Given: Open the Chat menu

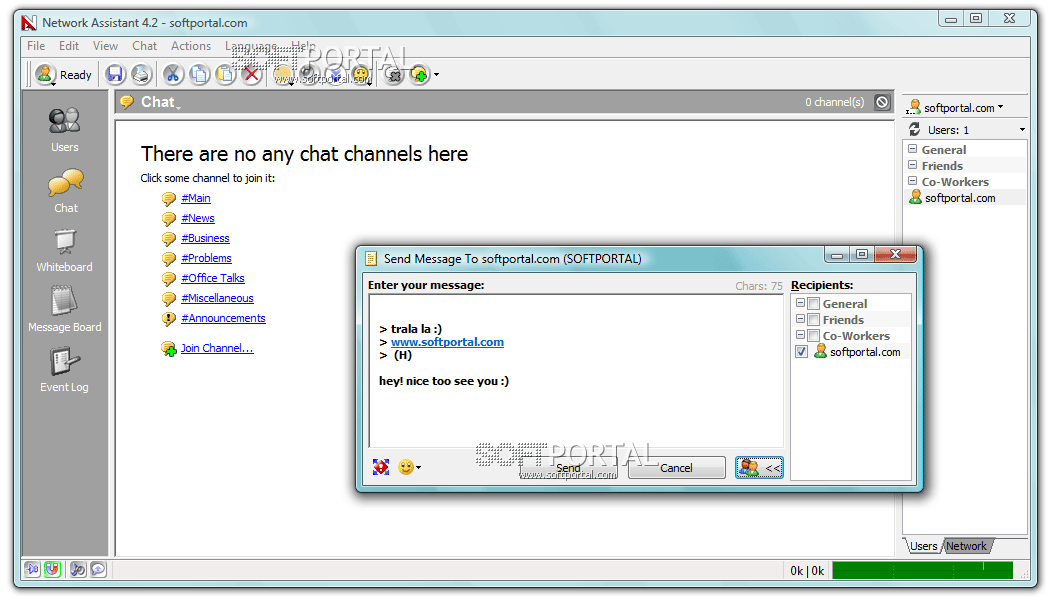Looking at the screenshot, I should click(x=144, y=46).
